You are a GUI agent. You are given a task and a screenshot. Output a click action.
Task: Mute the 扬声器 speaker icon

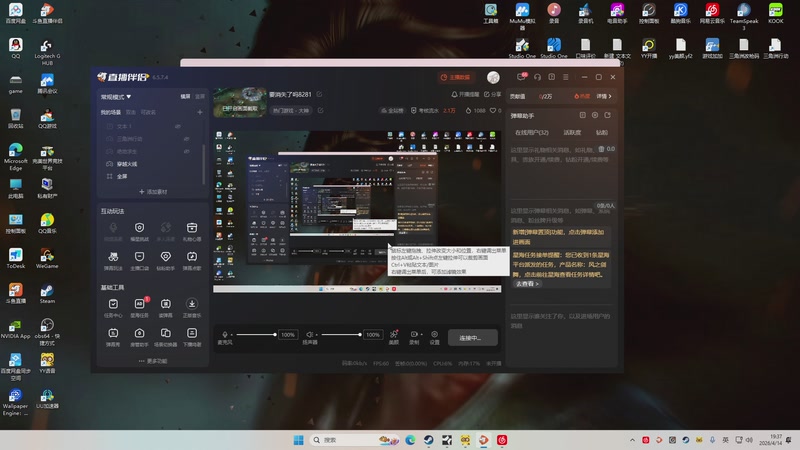(309, 335)
